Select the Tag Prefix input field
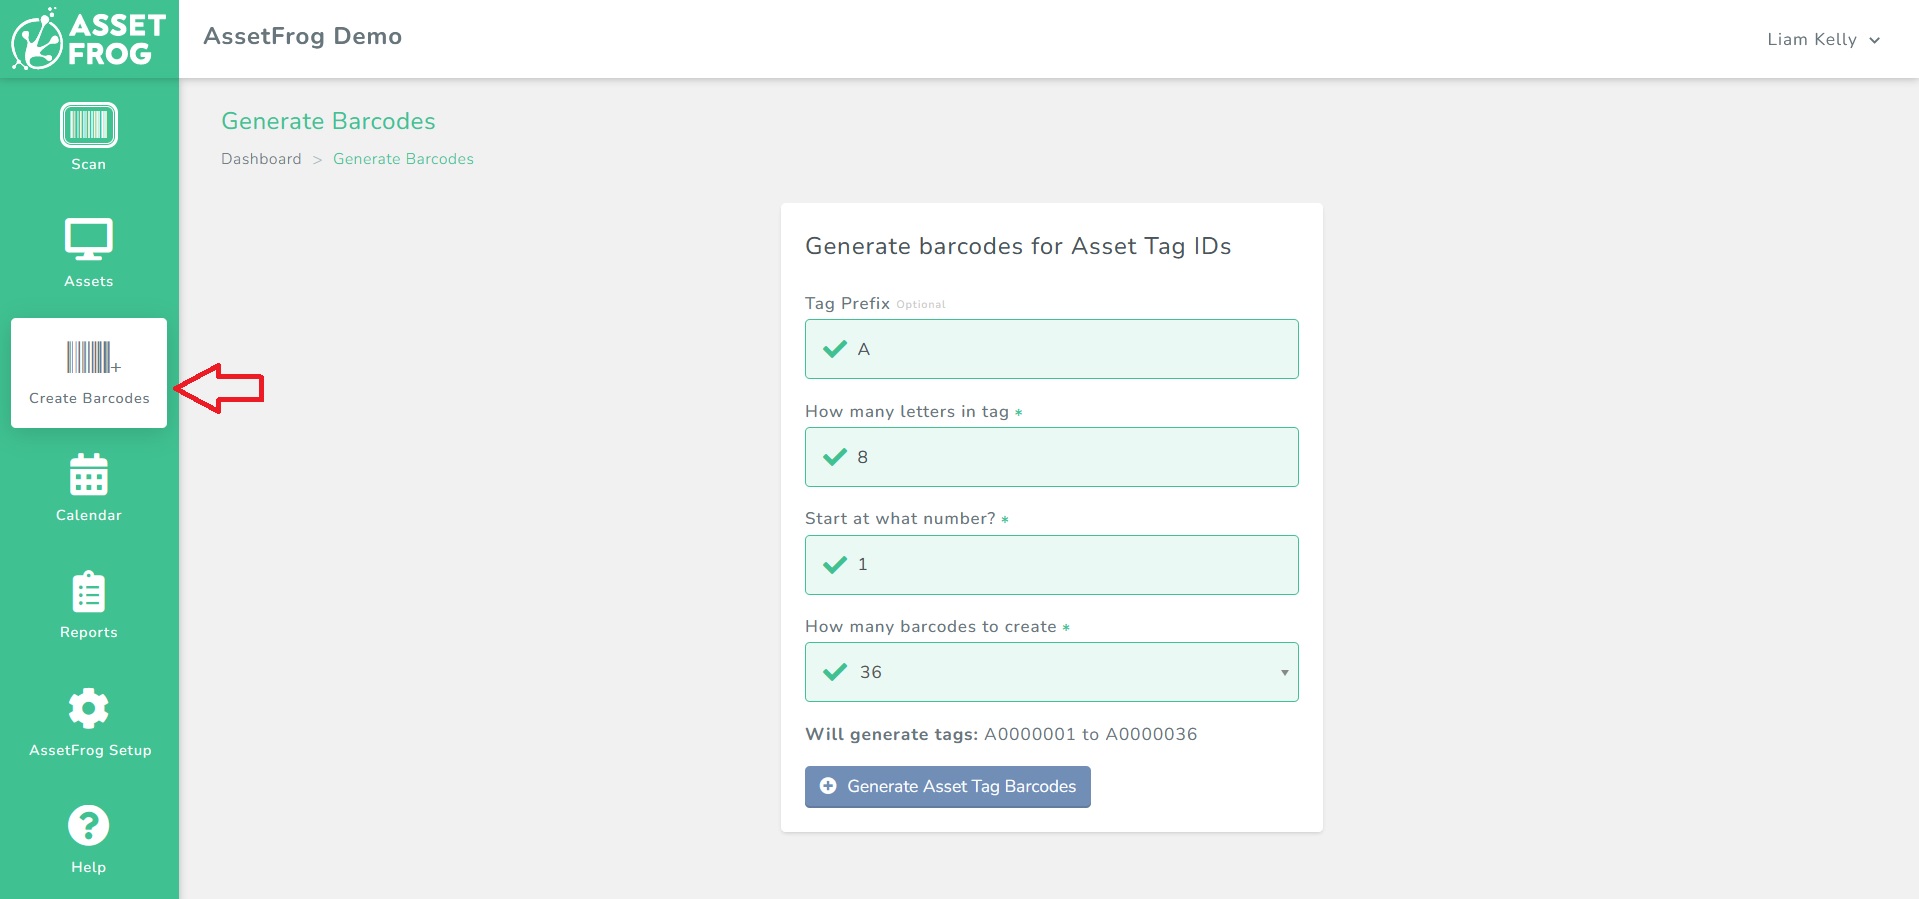Image resolution: width=1919 pixels, height=899 pixels. point(1051,349)
